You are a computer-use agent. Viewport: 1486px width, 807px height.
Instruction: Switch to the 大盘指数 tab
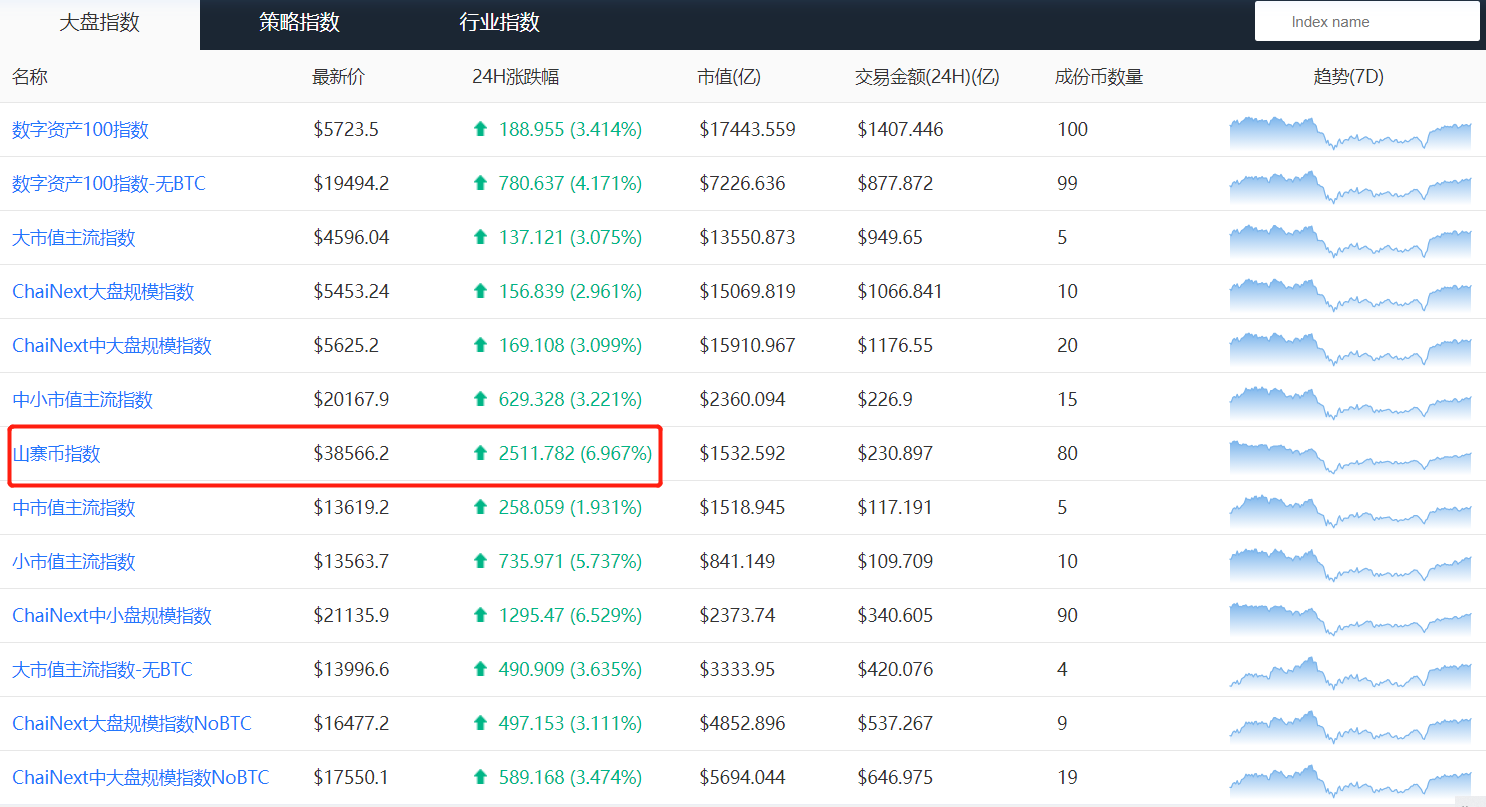(x=100, y=24)
